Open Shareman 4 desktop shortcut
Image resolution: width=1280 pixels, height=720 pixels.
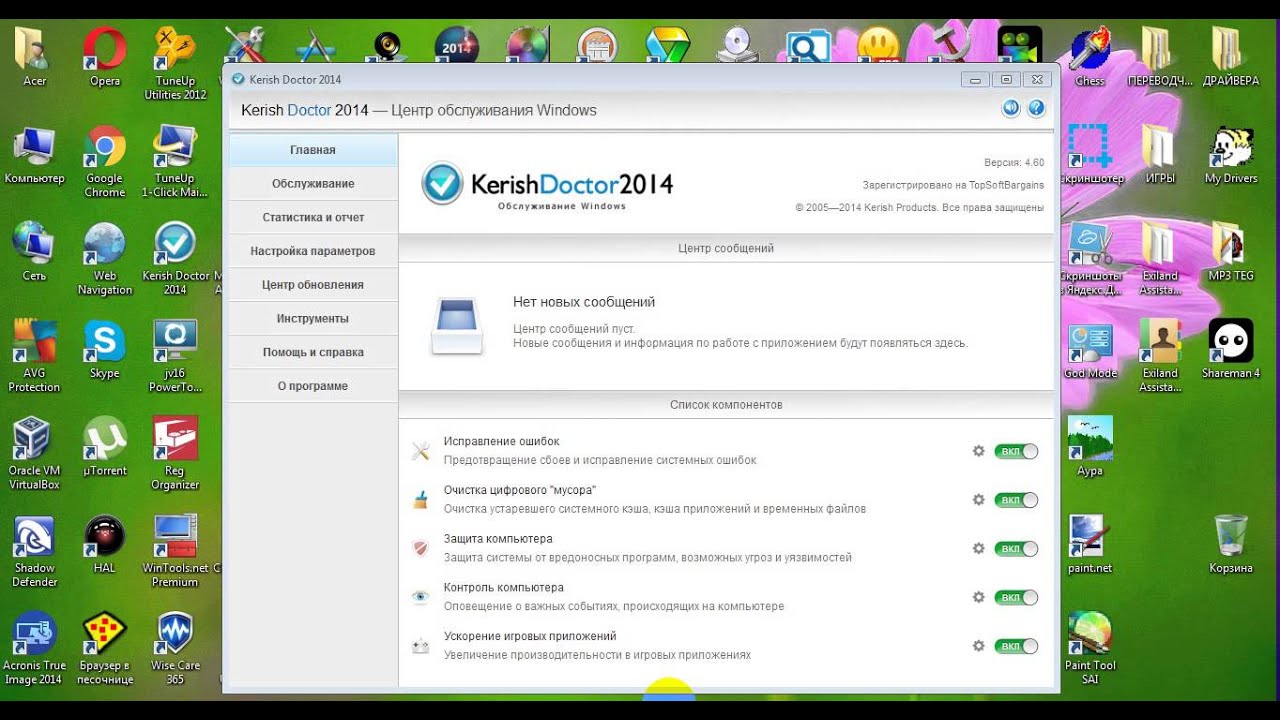pyautogui.click(x=1230, y=350)
